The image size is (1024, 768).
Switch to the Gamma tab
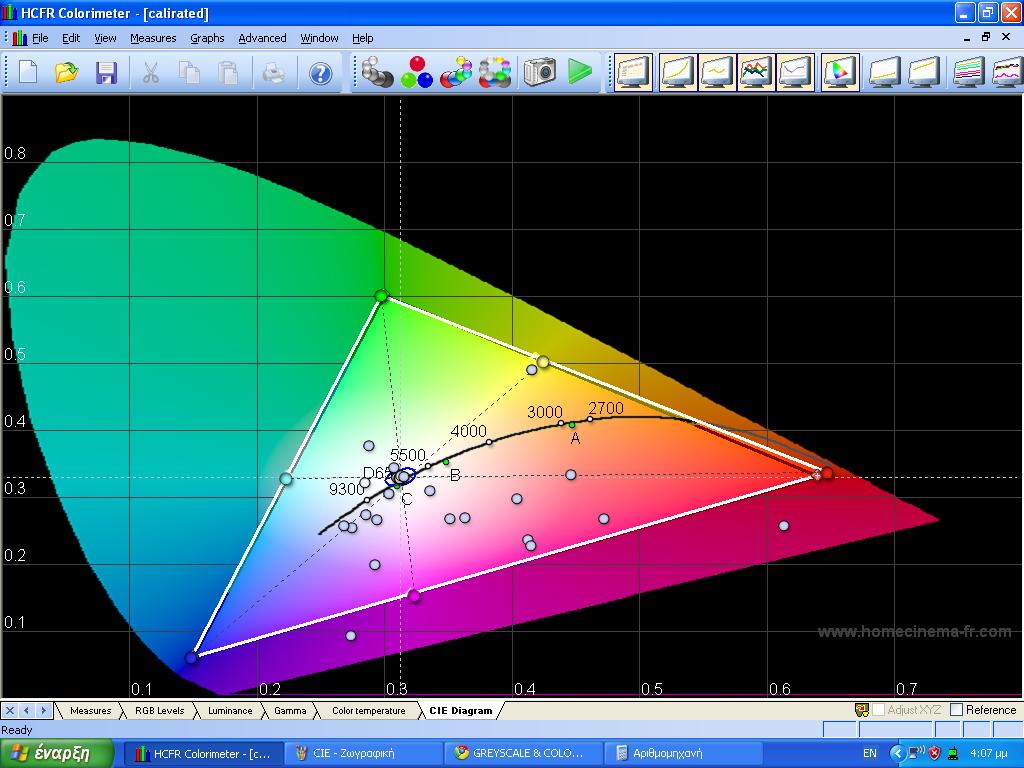(x=290, y=711)
